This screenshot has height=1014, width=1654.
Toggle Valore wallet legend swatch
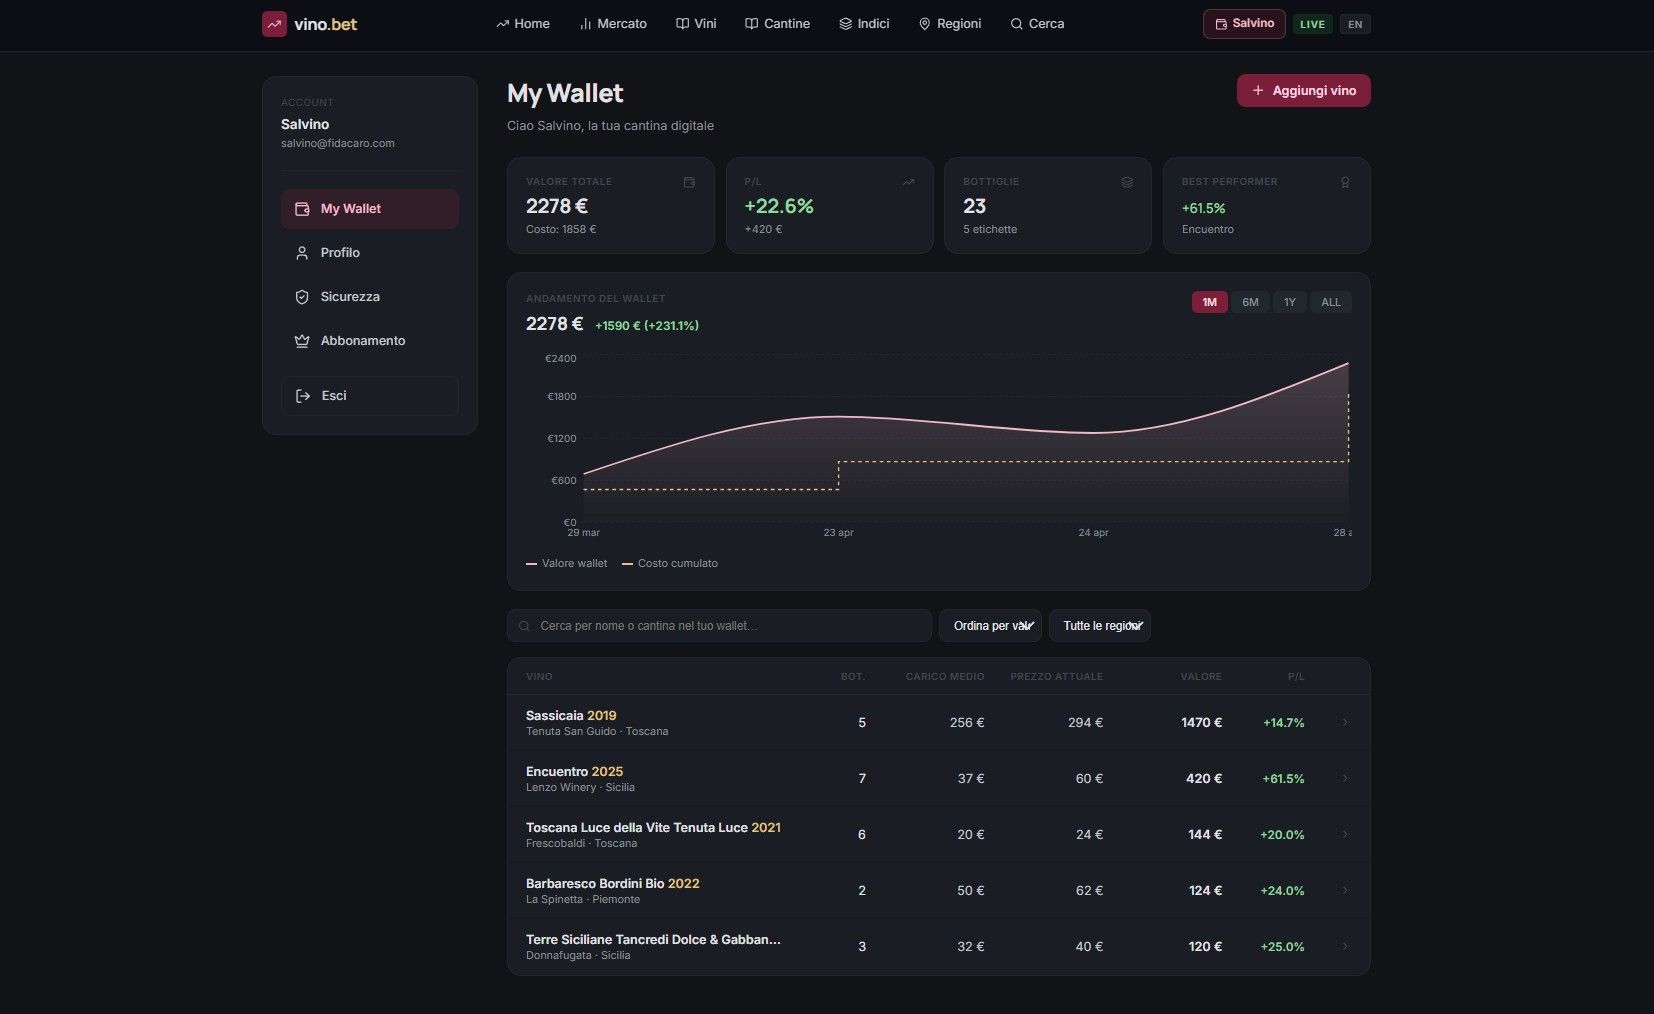[x=532, y=564]
